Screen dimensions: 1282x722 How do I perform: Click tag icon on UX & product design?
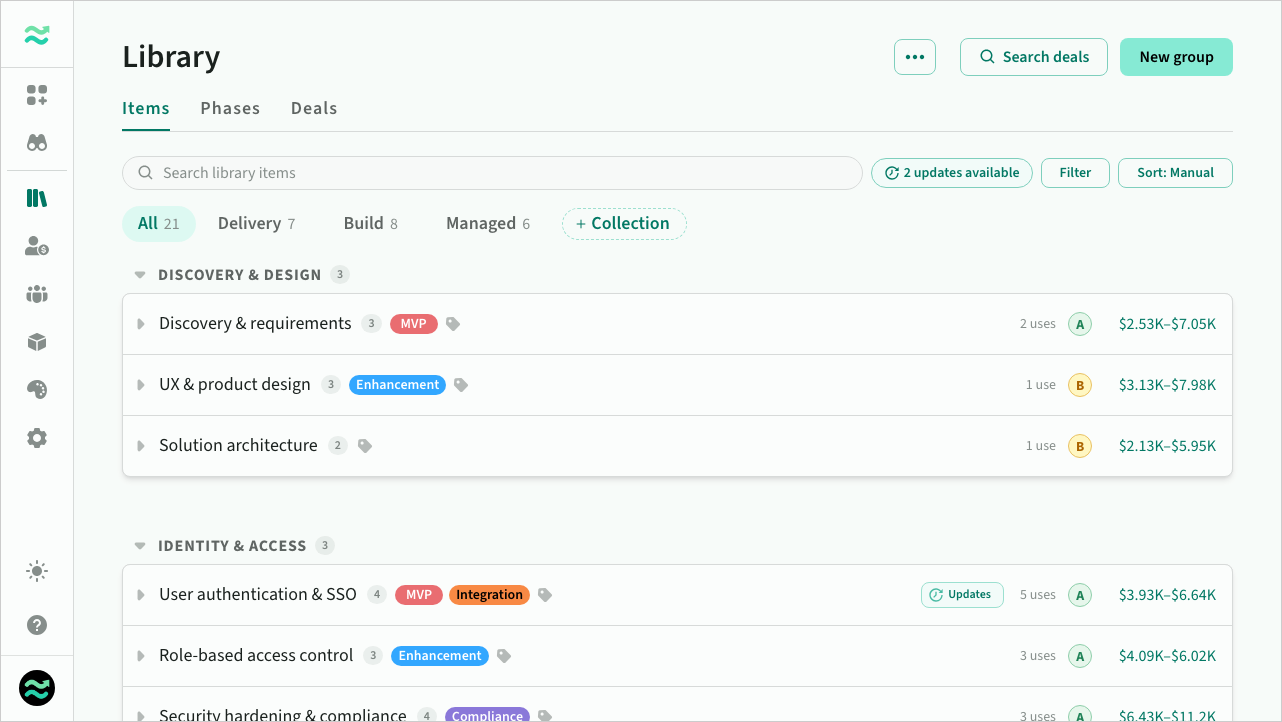[x=460, y=385]
